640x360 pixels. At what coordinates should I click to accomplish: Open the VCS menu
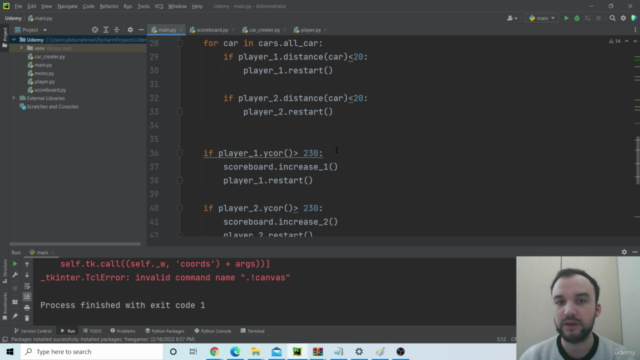pyautogui.click(x=159, y=6)
